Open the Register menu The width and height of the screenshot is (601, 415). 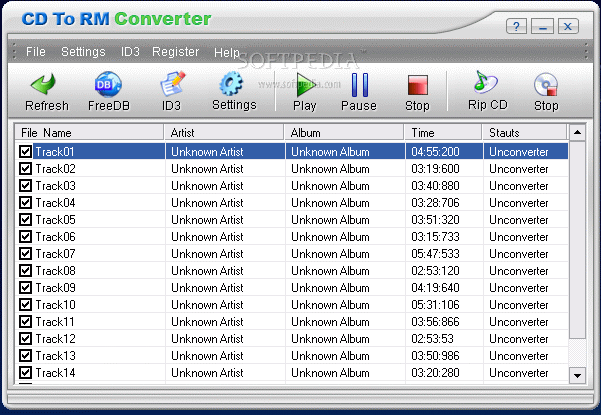pyautogui.click(x=176, y=51)
